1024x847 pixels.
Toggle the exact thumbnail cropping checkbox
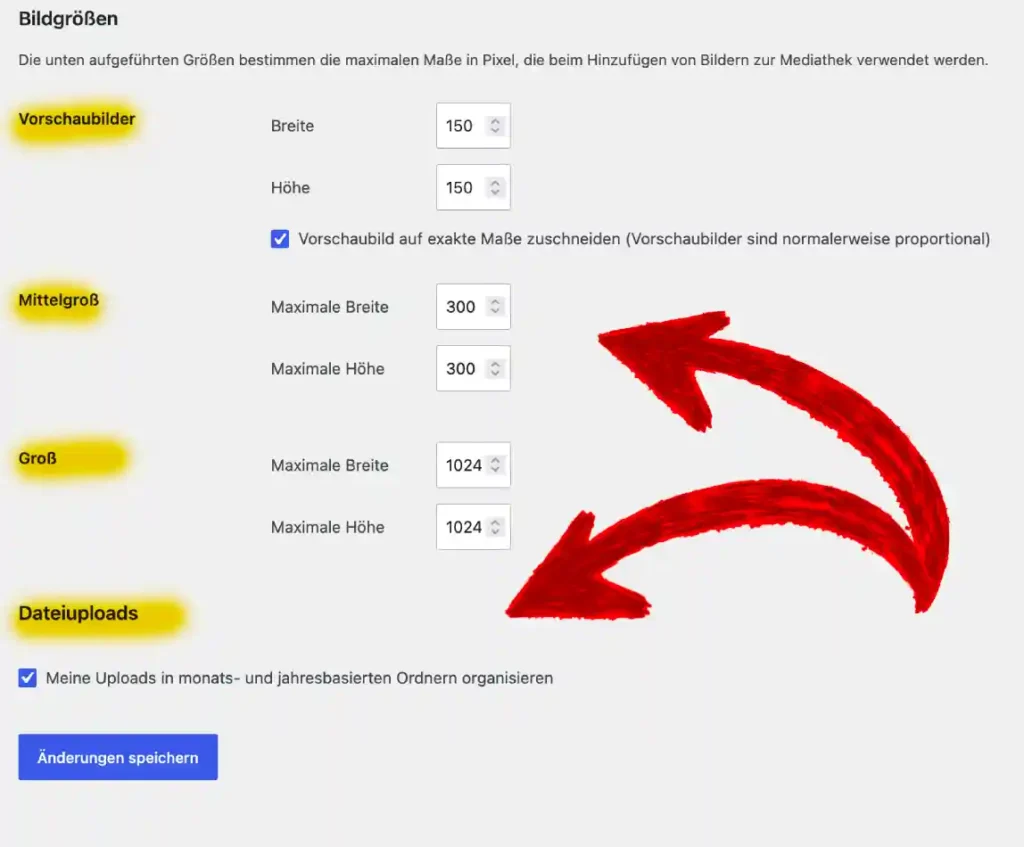coord(280,239)
